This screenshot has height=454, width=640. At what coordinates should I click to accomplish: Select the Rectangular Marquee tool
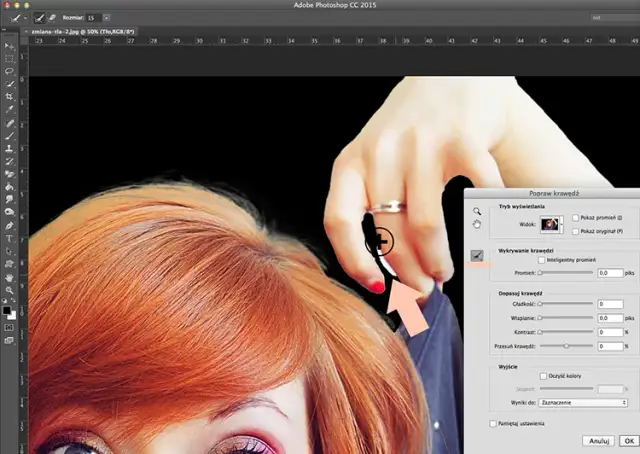pyautogui.click(x=9, y=59)
